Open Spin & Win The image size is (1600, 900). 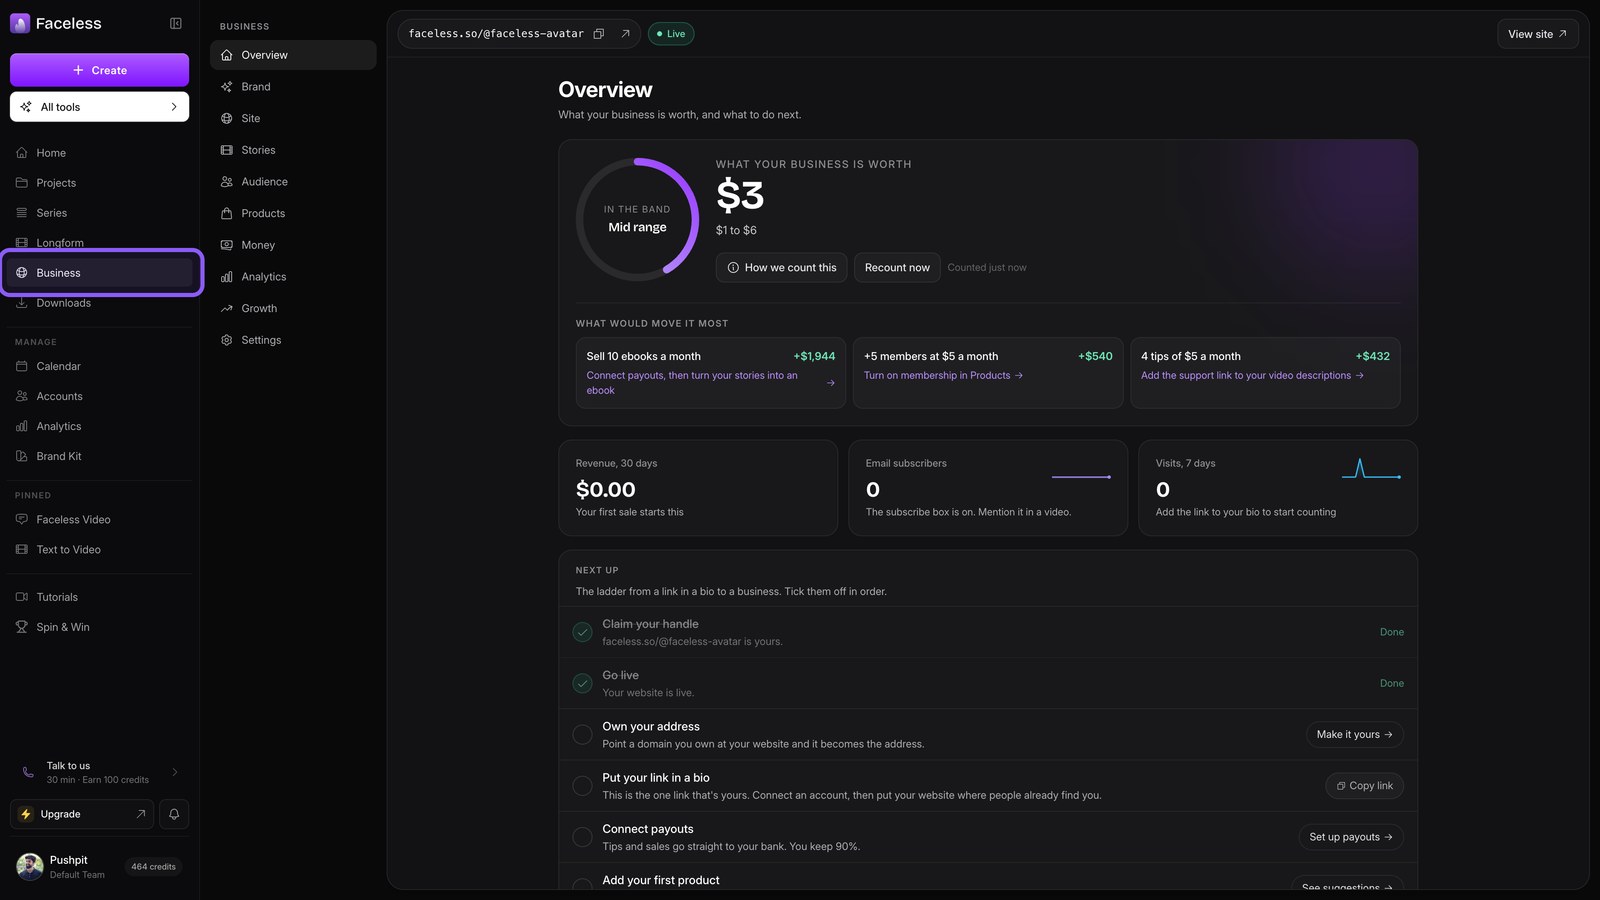[99, 627]
